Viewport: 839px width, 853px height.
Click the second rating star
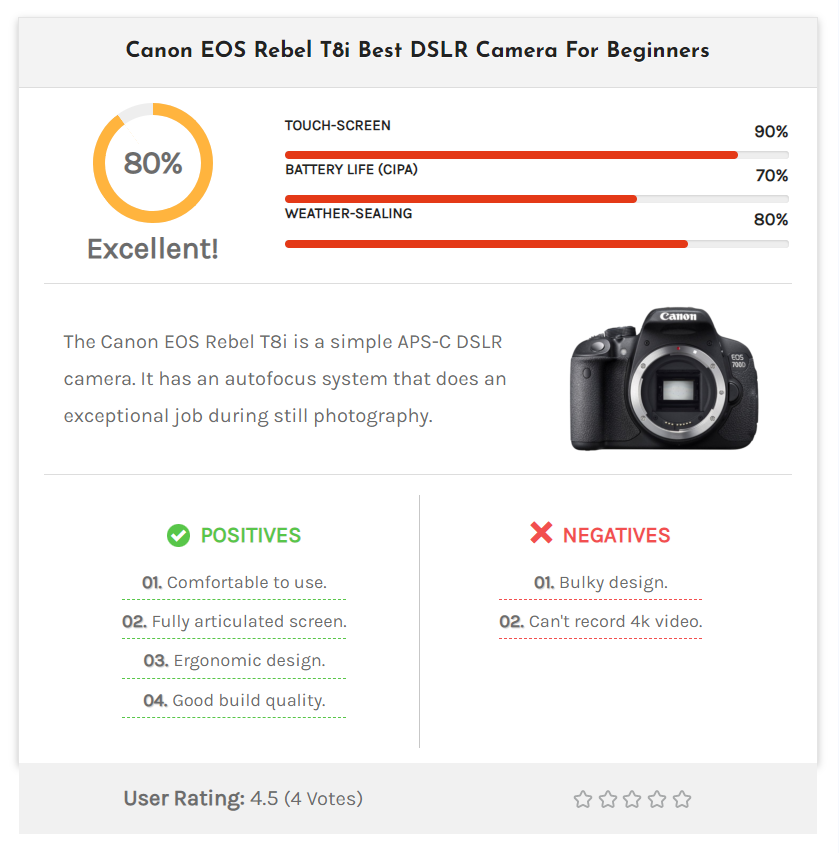tap(608, 799)
